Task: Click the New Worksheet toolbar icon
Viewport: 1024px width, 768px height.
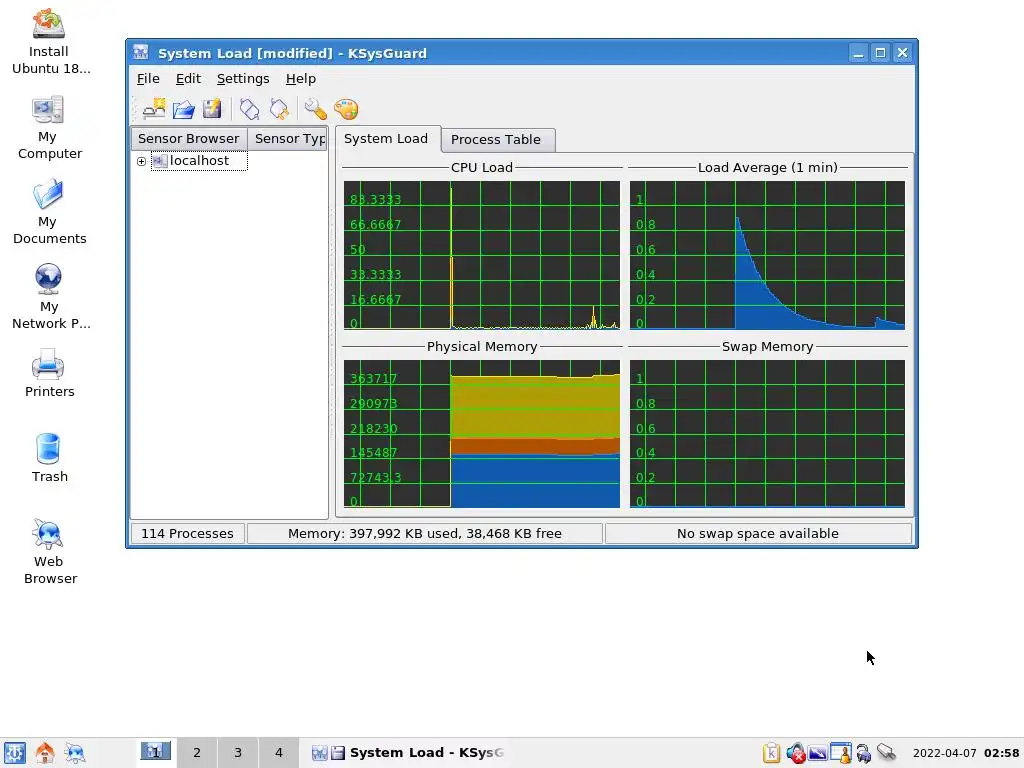Action: coord(155,109)
